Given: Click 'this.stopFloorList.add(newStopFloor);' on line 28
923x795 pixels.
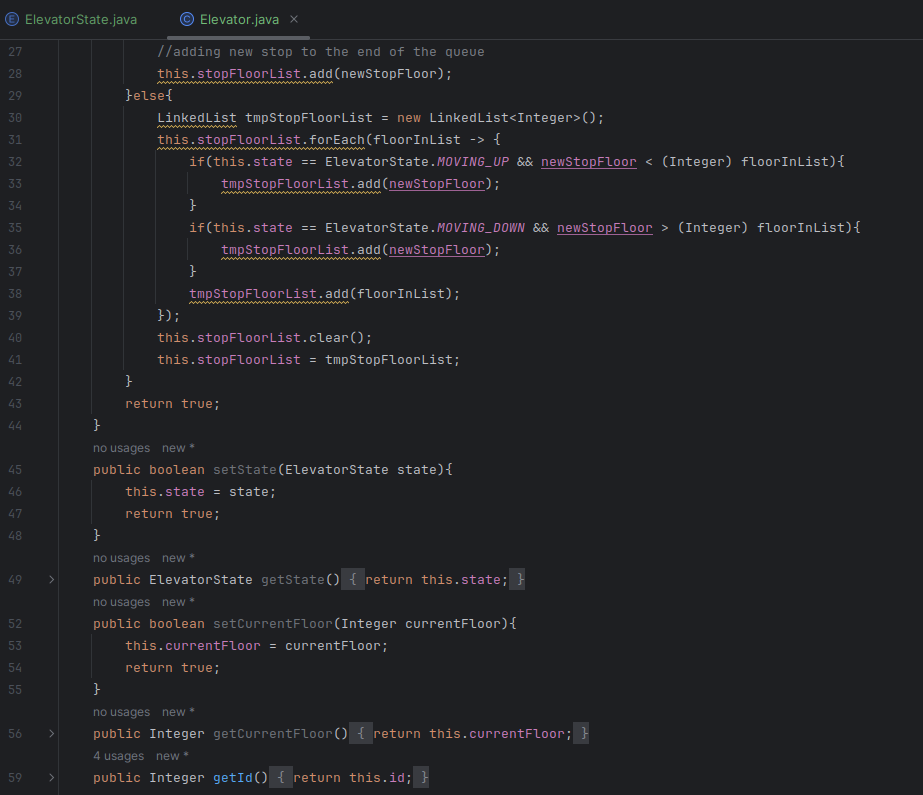Looking at the screenshot, I should 304,74.
